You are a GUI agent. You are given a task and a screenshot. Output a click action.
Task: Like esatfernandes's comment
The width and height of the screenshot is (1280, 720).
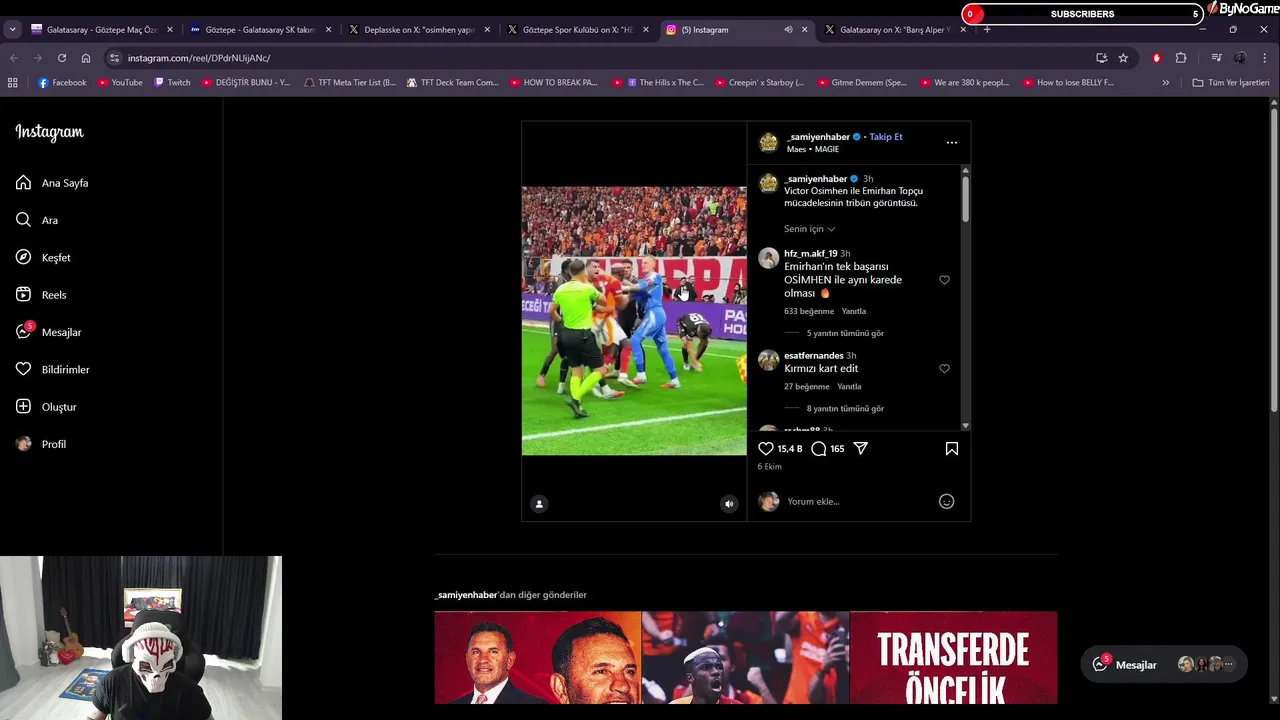tap(944, 369)
